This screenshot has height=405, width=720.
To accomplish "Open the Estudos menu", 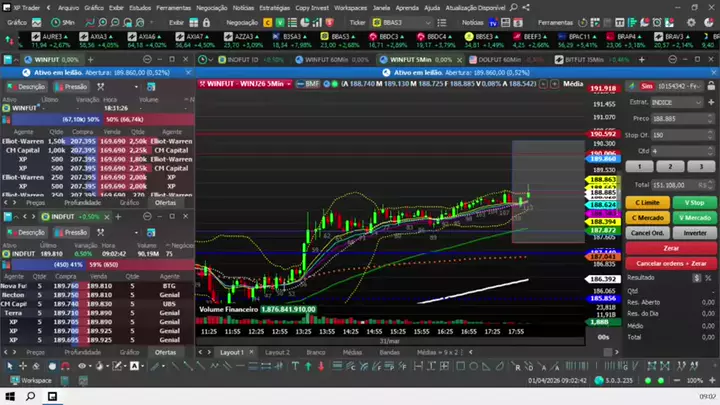I will tap(140, 8).
